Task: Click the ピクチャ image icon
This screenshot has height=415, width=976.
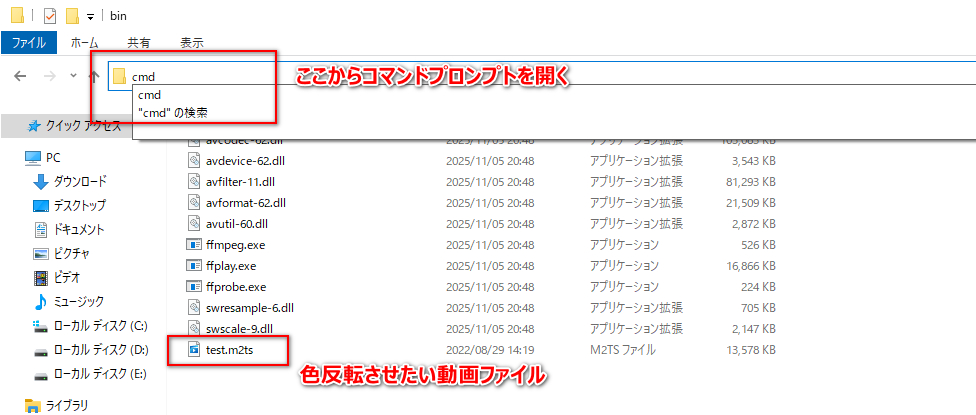Action: [40, 254]
